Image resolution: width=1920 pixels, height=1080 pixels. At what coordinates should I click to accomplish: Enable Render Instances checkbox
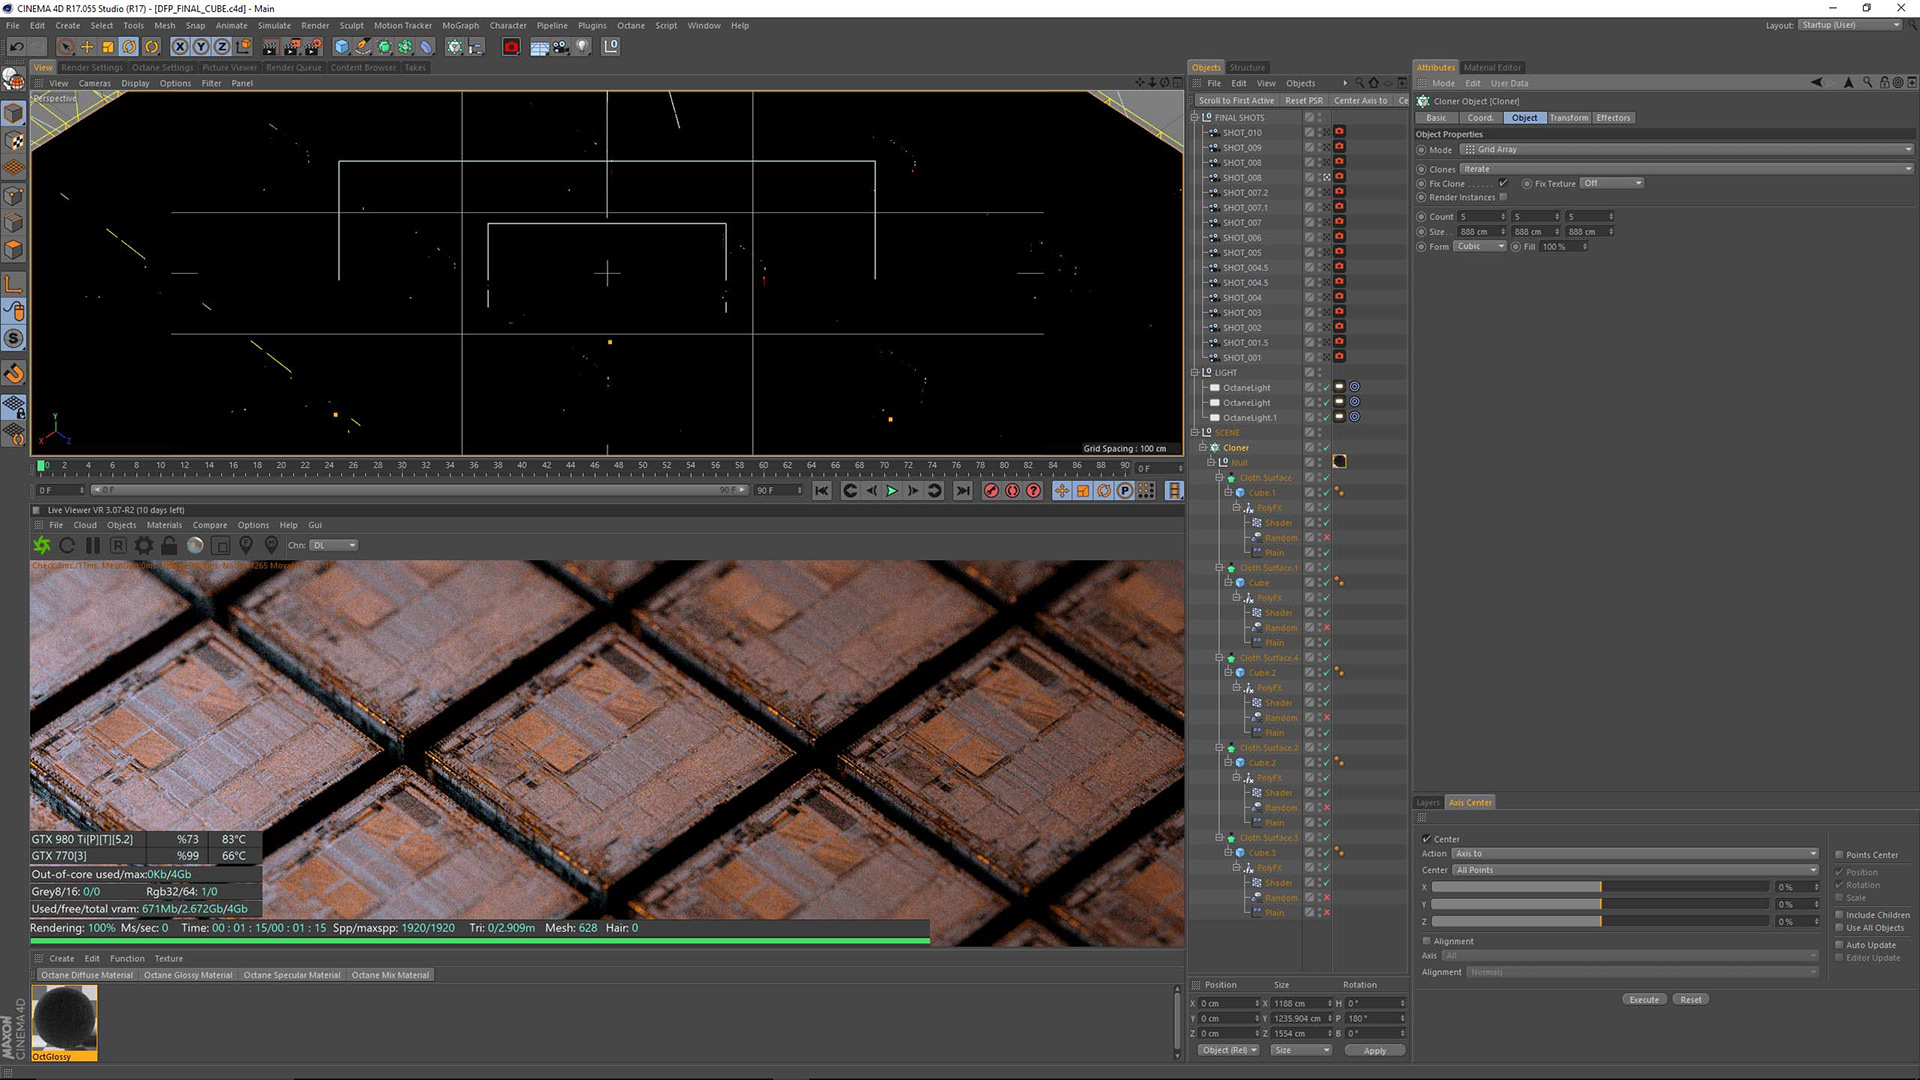[1503, 197]
